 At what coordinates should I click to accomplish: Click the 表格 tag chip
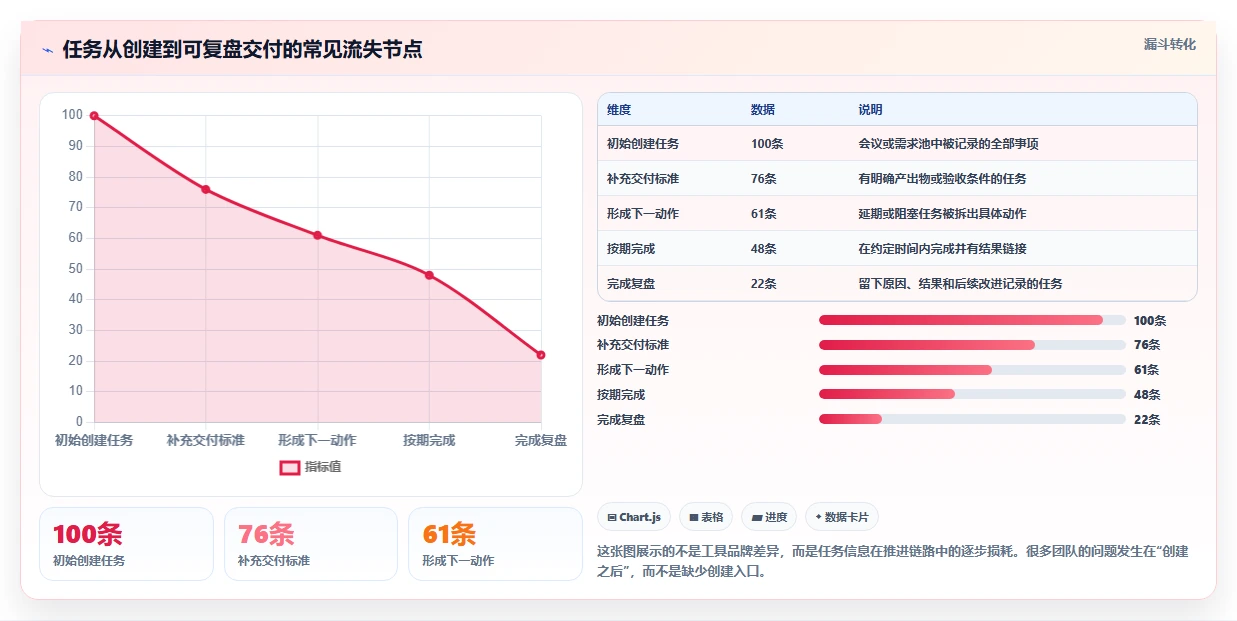[706, 517]
